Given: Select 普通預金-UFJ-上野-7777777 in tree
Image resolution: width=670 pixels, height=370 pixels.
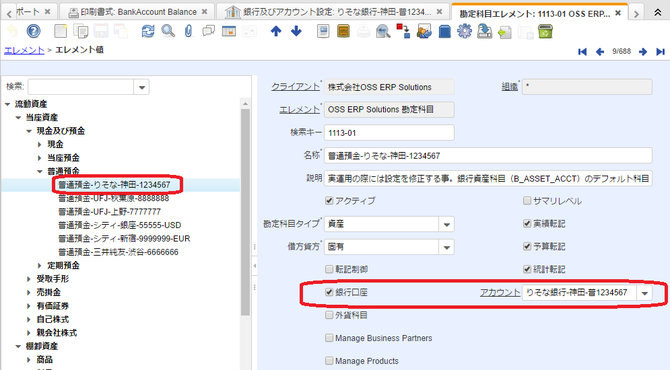Looking at the screenshot, I should 109,211.
